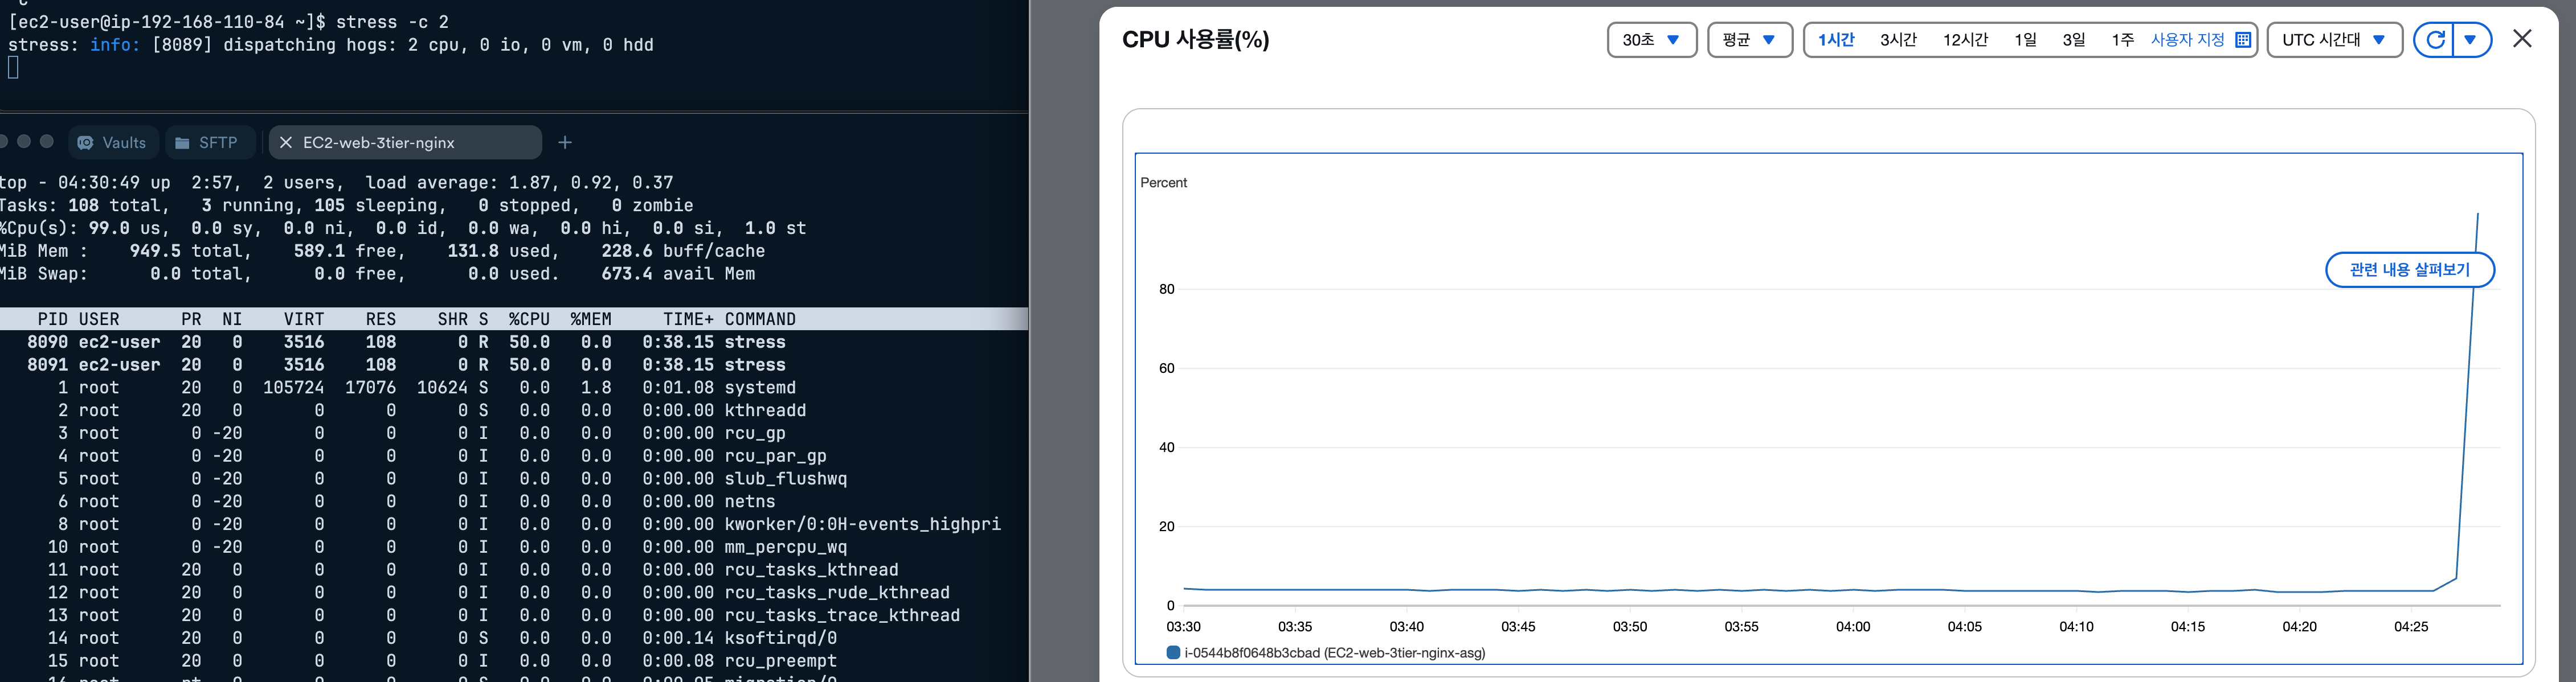Close the CPU 사용률 graph panel
Screen dimensions: 2576x682
(2522, 39)
